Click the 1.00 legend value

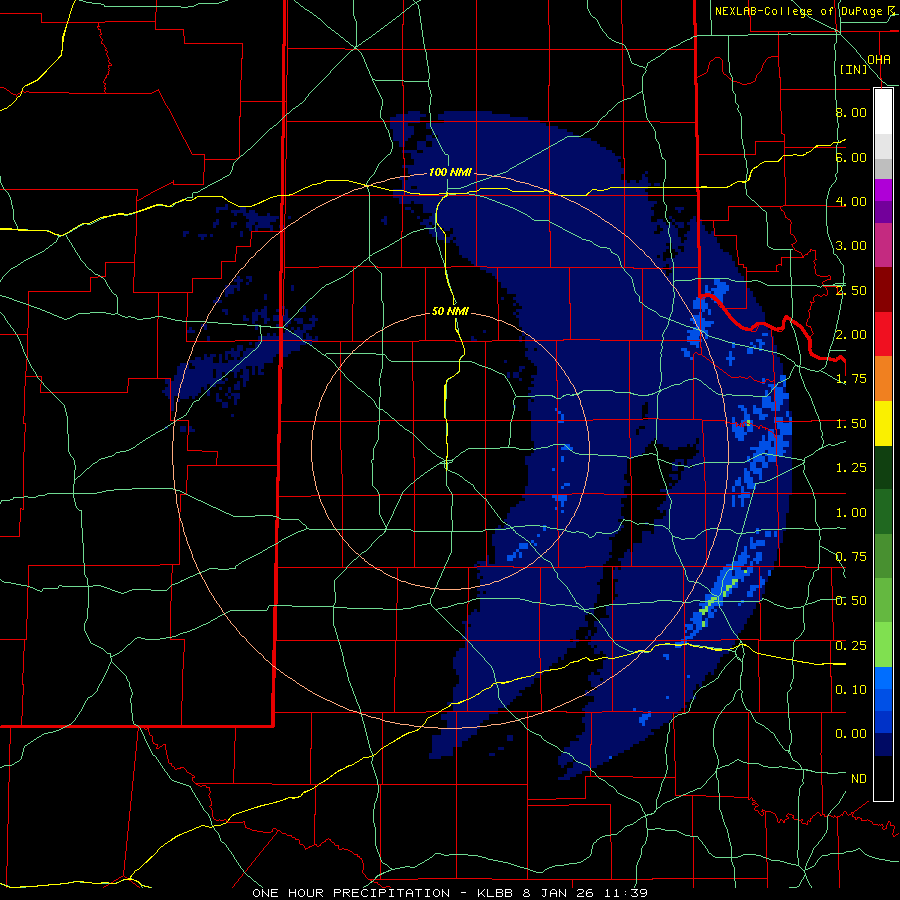click(x=851, y=513)
